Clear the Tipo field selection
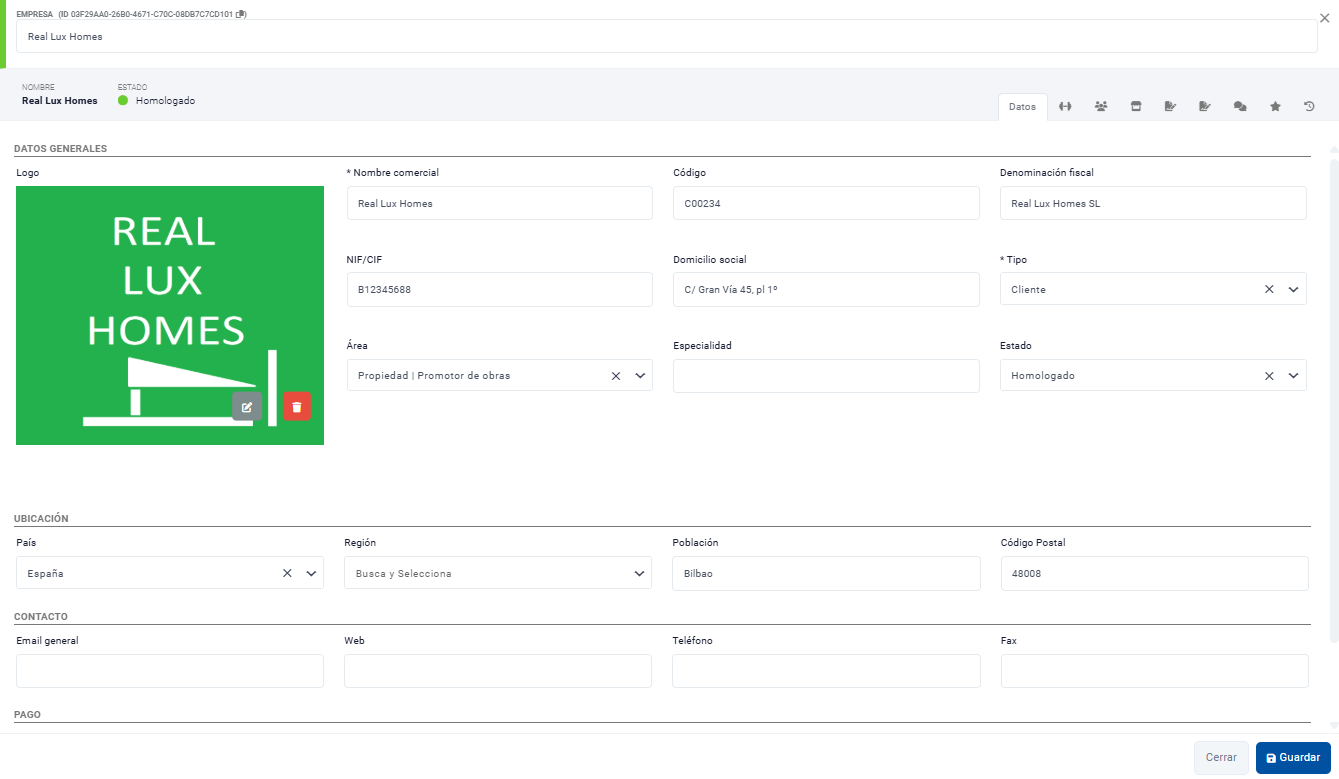Image resolution: width=1339 pixels, height=779 pixels. (1269, 289)
